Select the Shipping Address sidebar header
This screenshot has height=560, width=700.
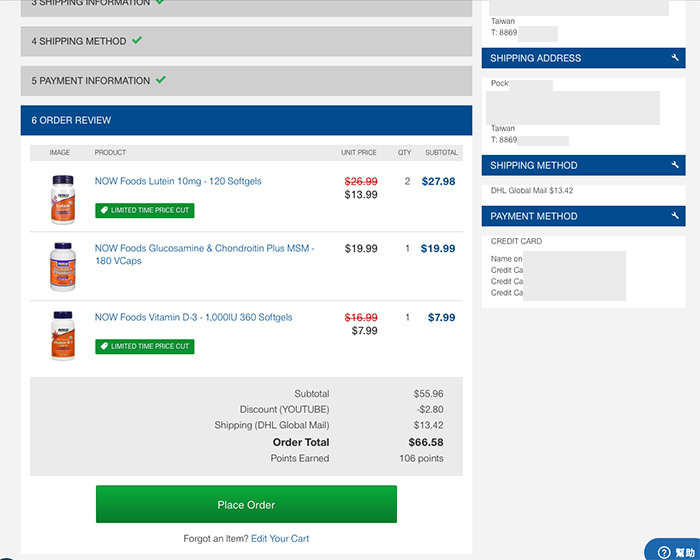click(583, 58)
